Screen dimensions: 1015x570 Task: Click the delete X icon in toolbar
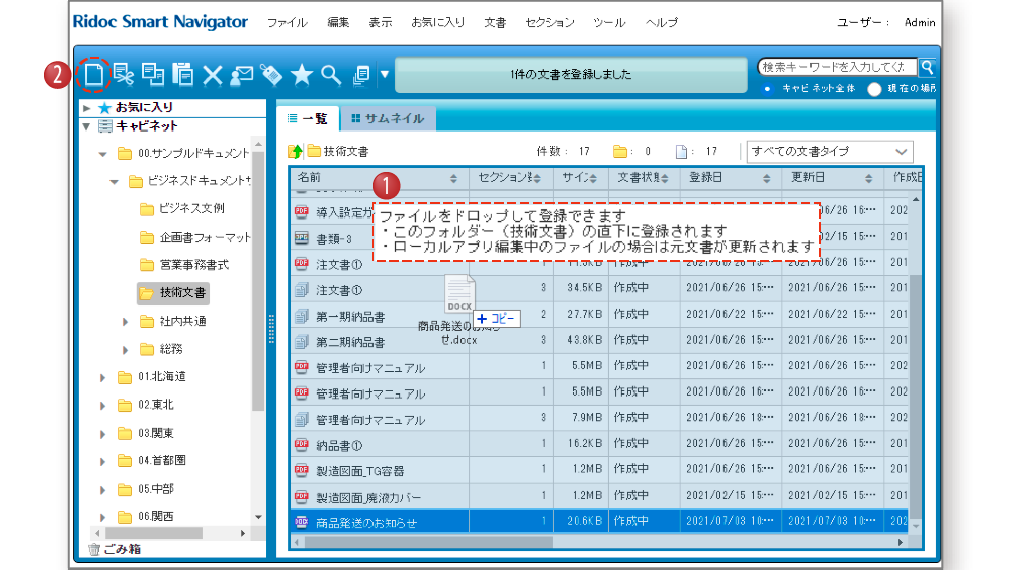click(212, 74)
